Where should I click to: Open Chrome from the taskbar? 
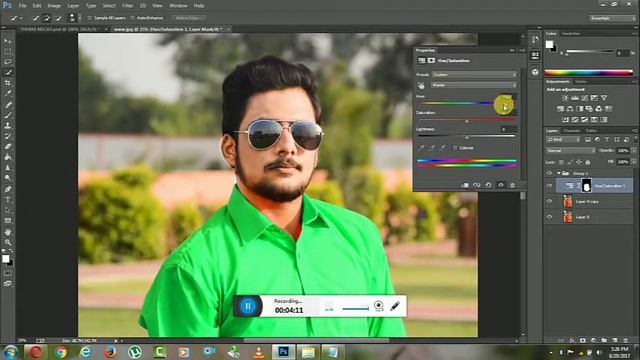point(60,352)
